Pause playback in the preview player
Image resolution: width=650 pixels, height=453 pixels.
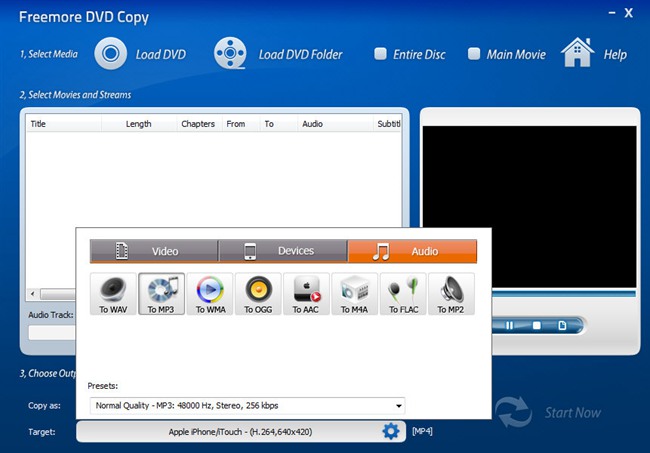tap(509, 326)
